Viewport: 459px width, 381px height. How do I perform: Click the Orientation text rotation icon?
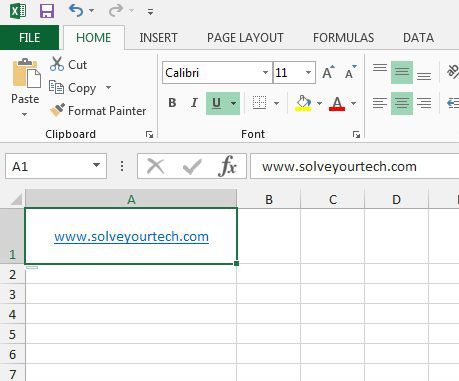tap(453, 71)
